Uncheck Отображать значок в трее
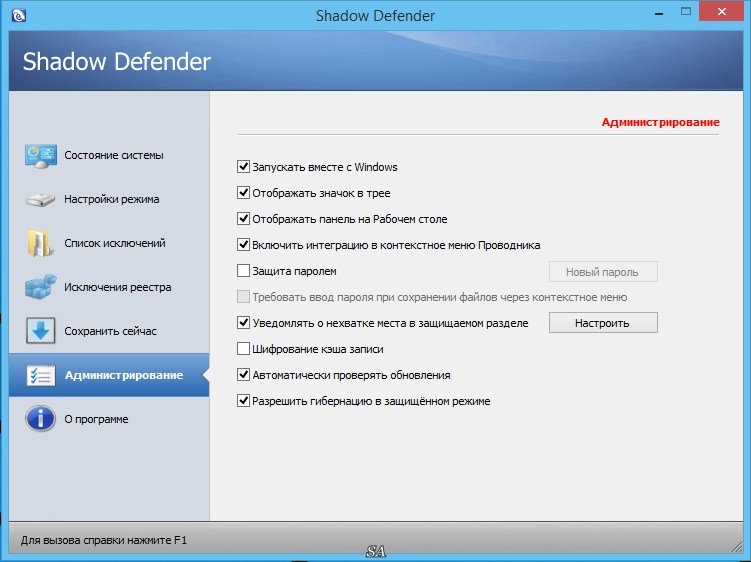751x562 pixels. point(243,193)
